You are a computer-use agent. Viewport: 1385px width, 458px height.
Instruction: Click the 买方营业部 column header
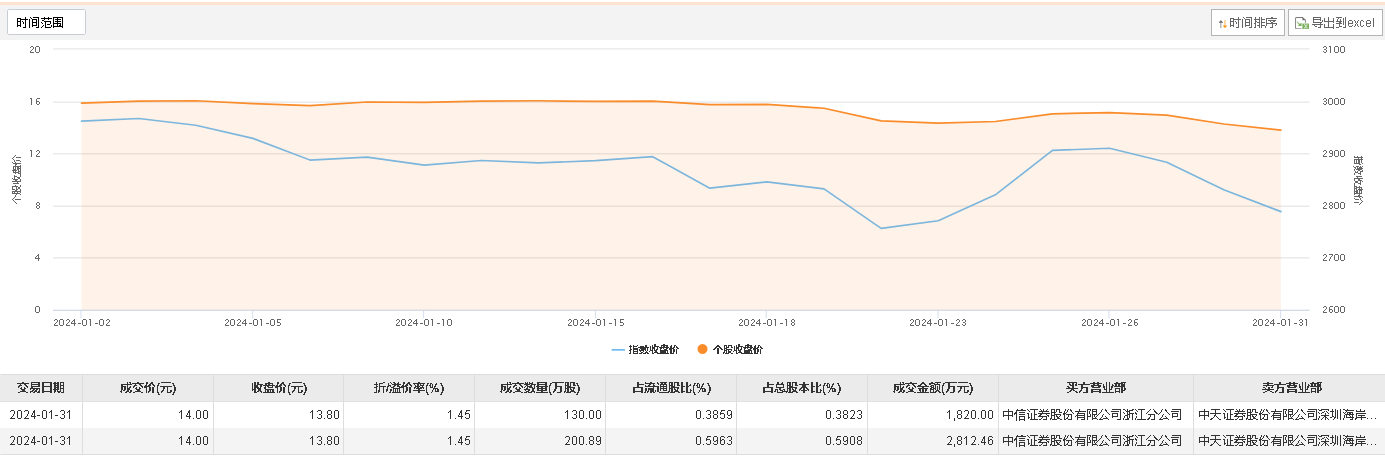pyautogui.click(x=1095, y=388)
